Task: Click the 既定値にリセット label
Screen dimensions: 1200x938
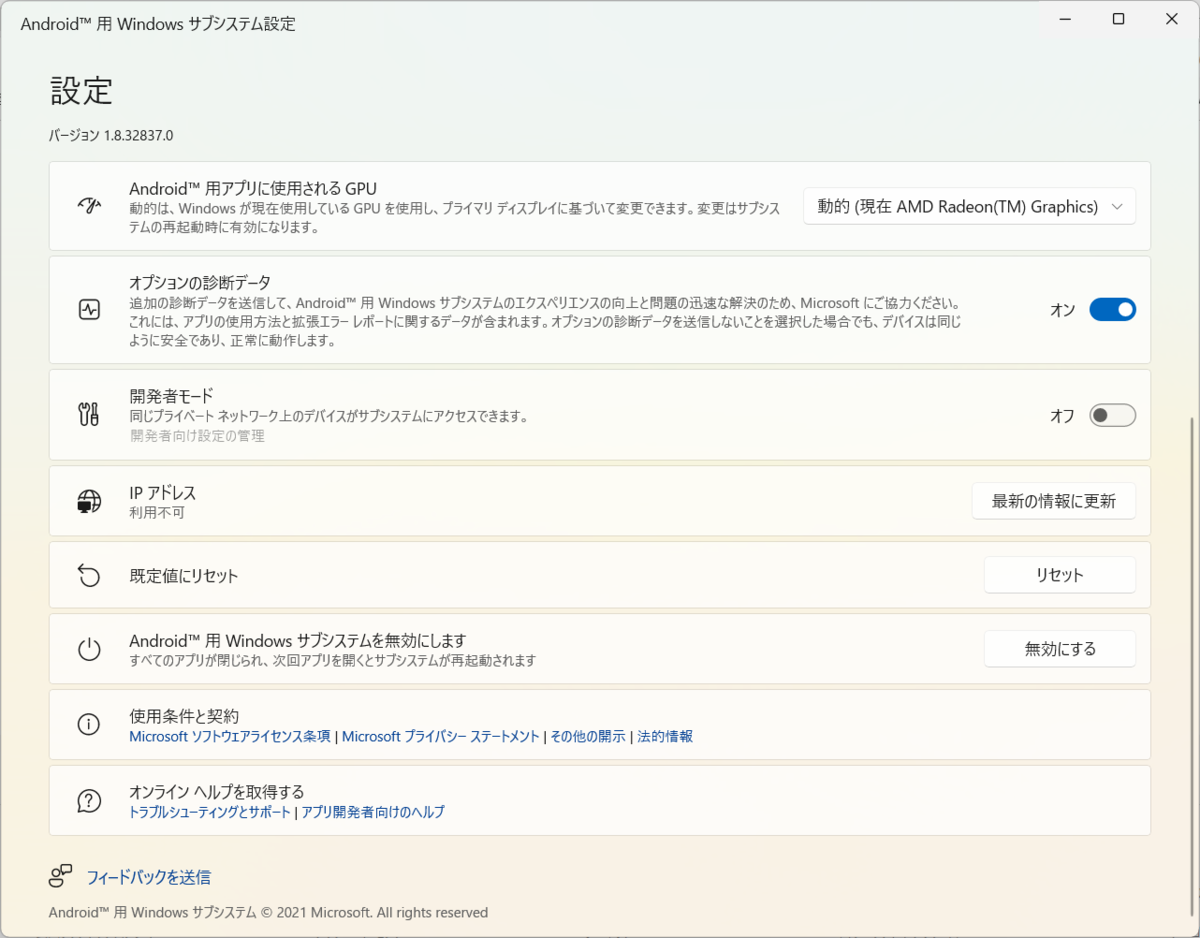Action: click(184, 576)
